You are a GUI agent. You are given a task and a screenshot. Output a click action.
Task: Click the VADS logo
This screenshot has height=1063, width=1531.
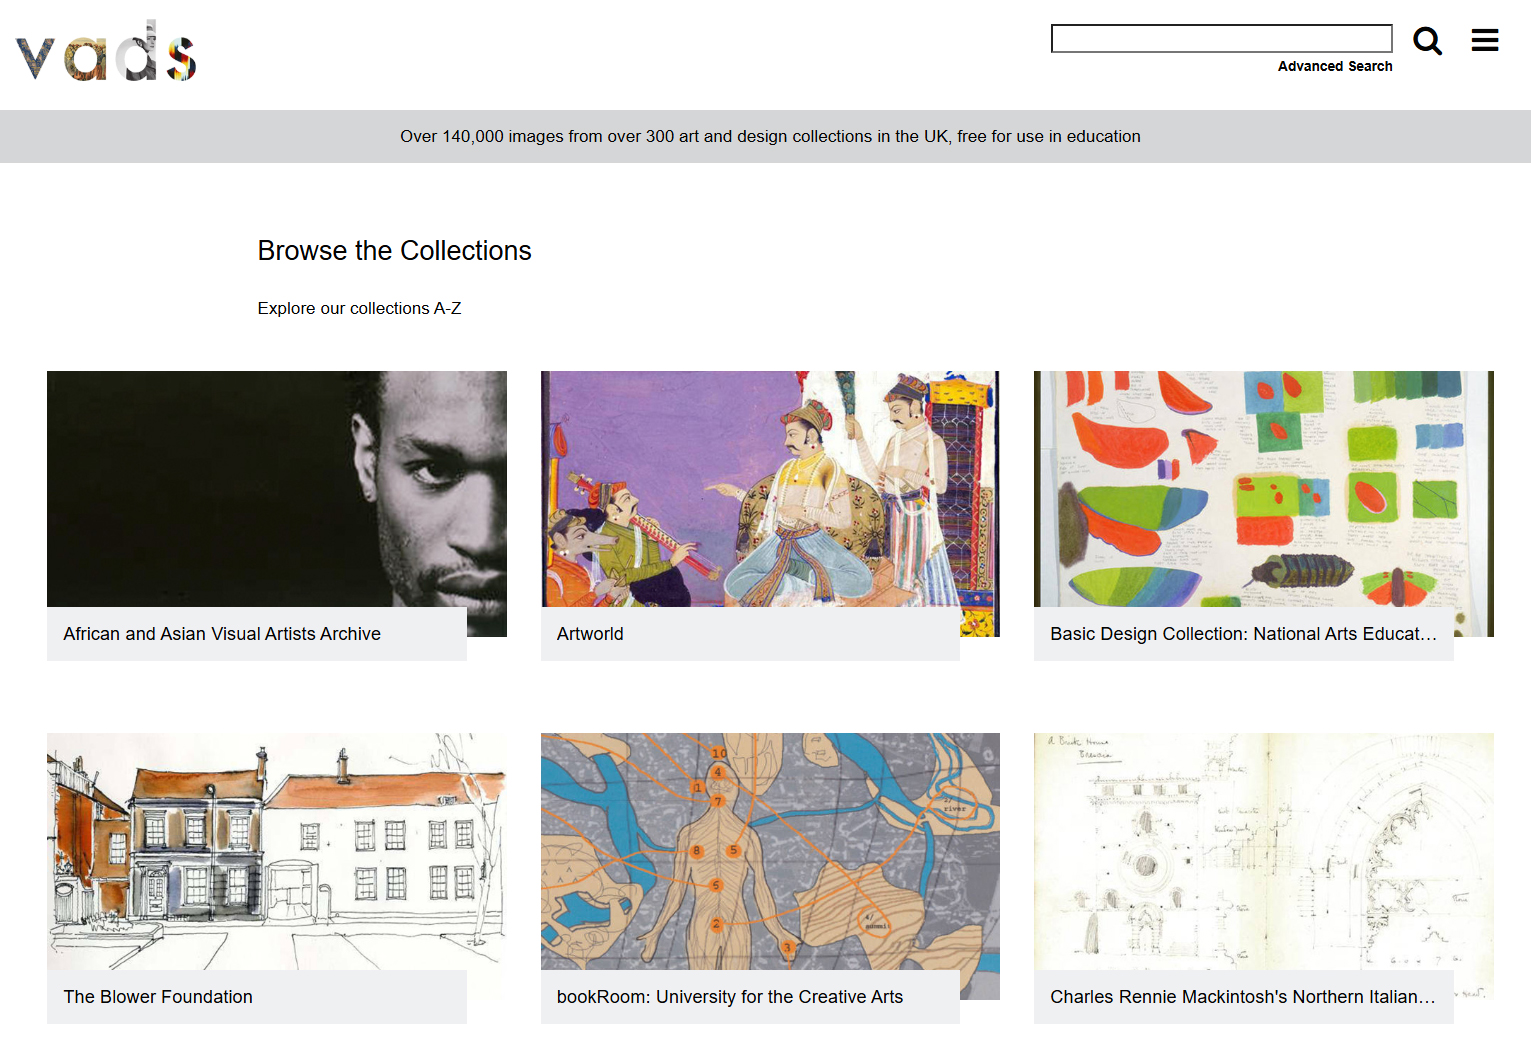[106, 52]
